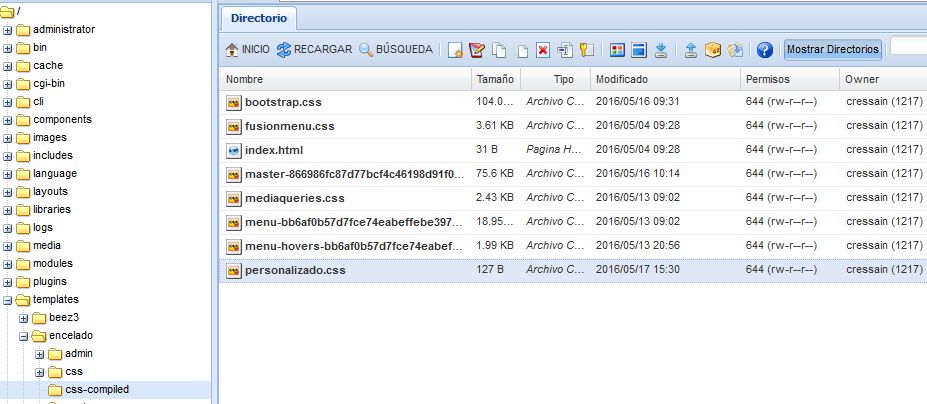Image resolution: width=927 pixels, height=404 pixels.
Task: Select the master-866986fc87d77bcf4c46198d91f0 file
Action: coord(355,174)
